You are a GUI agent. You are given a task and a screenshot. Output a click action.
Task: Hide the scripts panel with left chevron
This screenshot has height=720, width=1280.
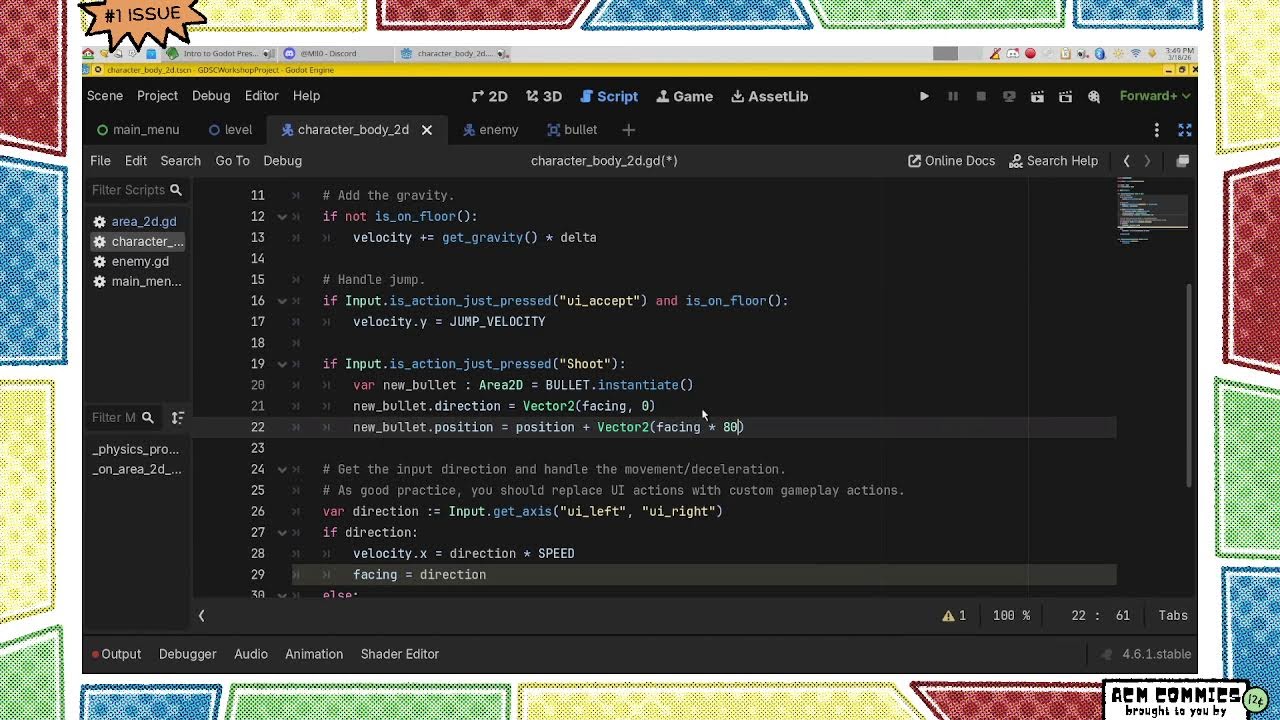(x=201, y=616)
